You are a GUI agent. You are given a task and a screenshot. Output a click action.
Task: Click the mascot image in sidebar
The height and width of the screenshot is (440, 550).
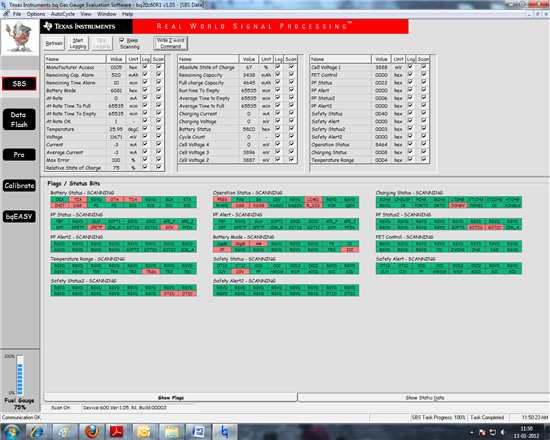[x=20, y=37]
